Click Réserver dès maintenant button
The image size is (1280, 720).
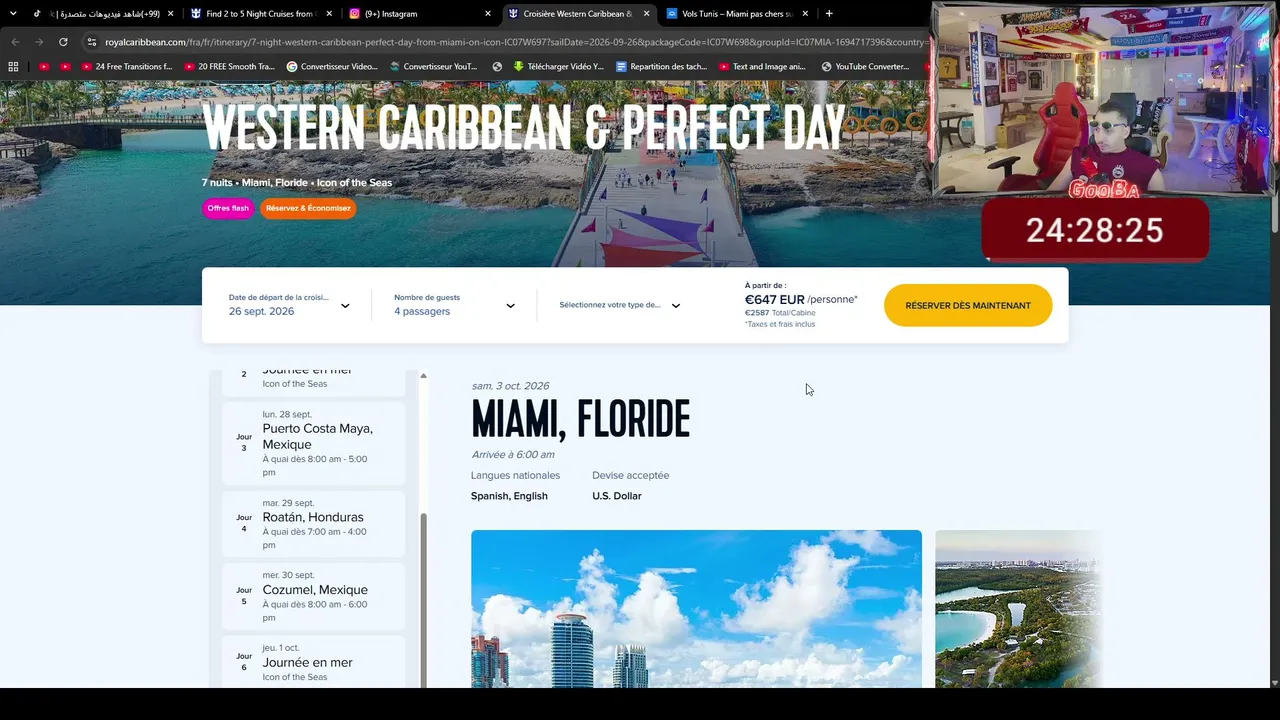[x=968, y=305]
